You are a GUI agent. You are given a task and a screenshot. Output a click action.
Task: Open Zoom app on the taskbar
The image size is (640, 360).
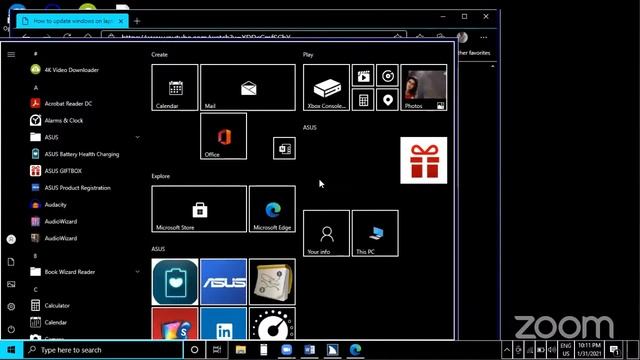287,350
